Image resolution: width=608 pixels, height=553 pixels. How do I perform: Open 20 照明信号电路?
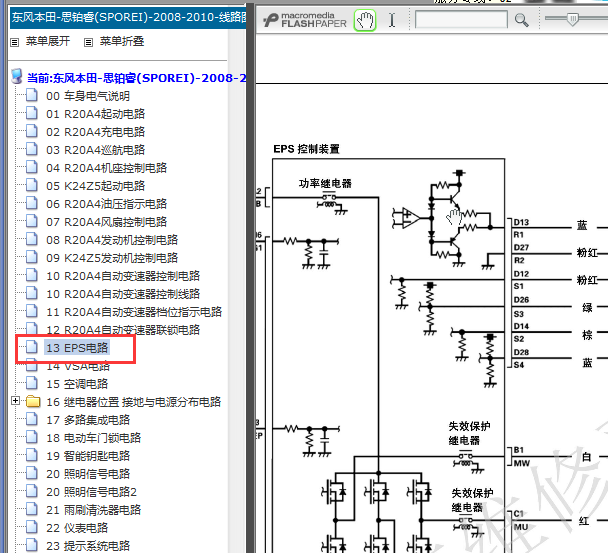88,474
